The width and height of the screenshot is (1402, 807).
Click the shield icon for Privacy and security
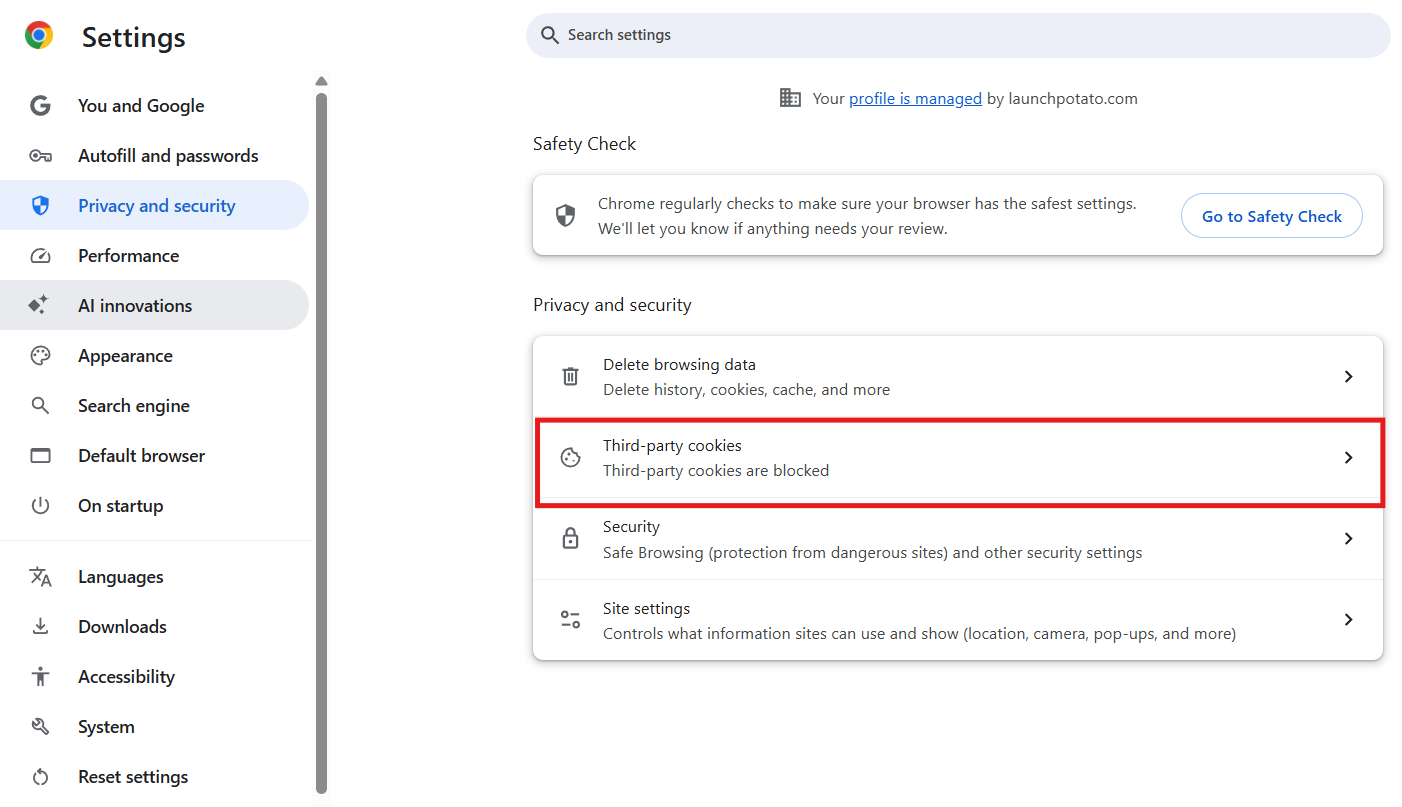tap(40, 206)
